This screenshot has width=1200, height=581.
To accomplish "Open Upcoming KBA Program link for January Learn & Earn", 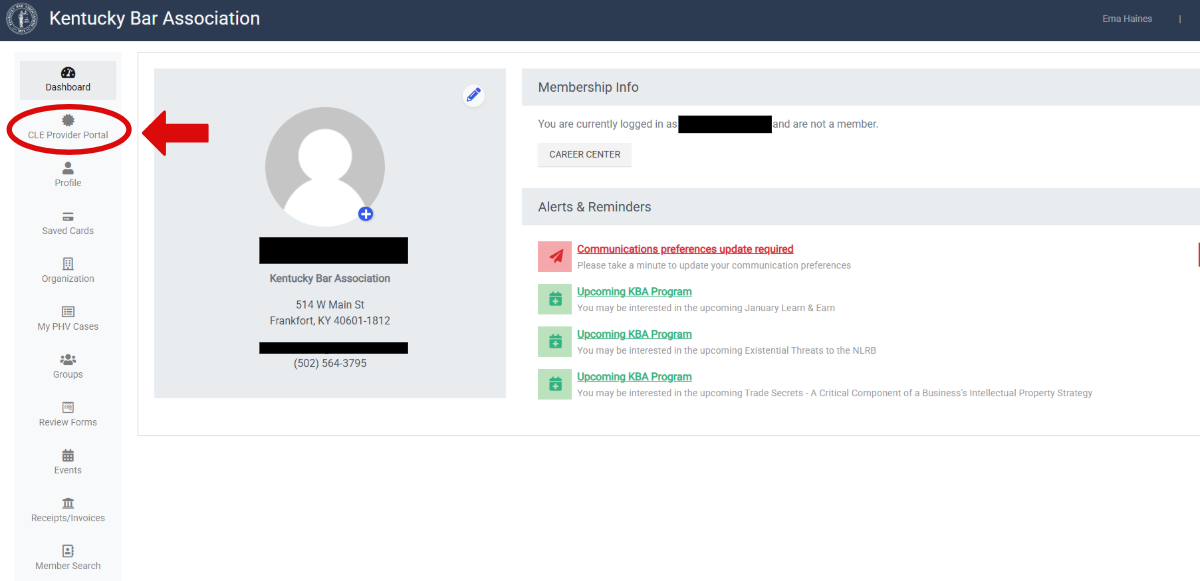I will [x=634, y=292].
